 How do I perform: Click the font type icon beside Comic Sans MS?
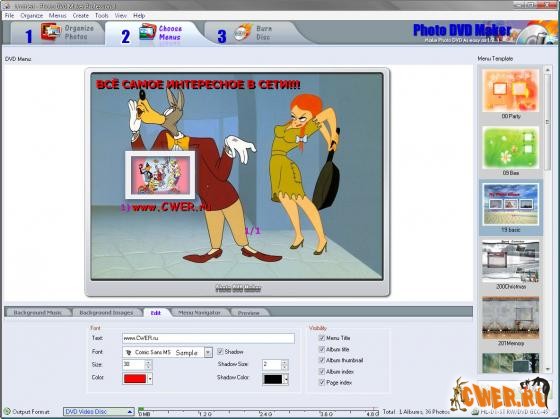pyautogui.click(x=129, y=352)
